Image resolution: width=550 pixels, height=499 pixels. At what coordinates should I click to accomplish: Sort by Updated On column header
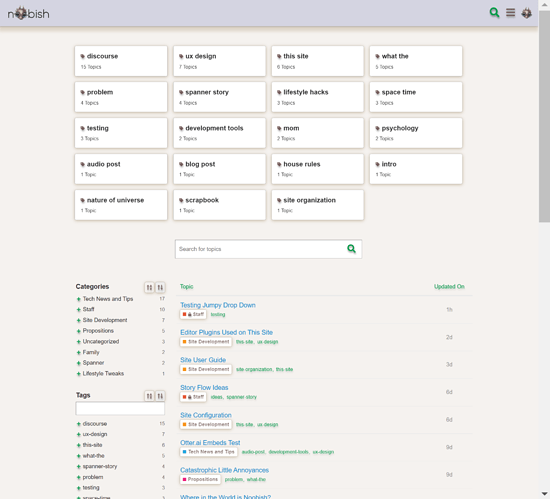point(449,286)
